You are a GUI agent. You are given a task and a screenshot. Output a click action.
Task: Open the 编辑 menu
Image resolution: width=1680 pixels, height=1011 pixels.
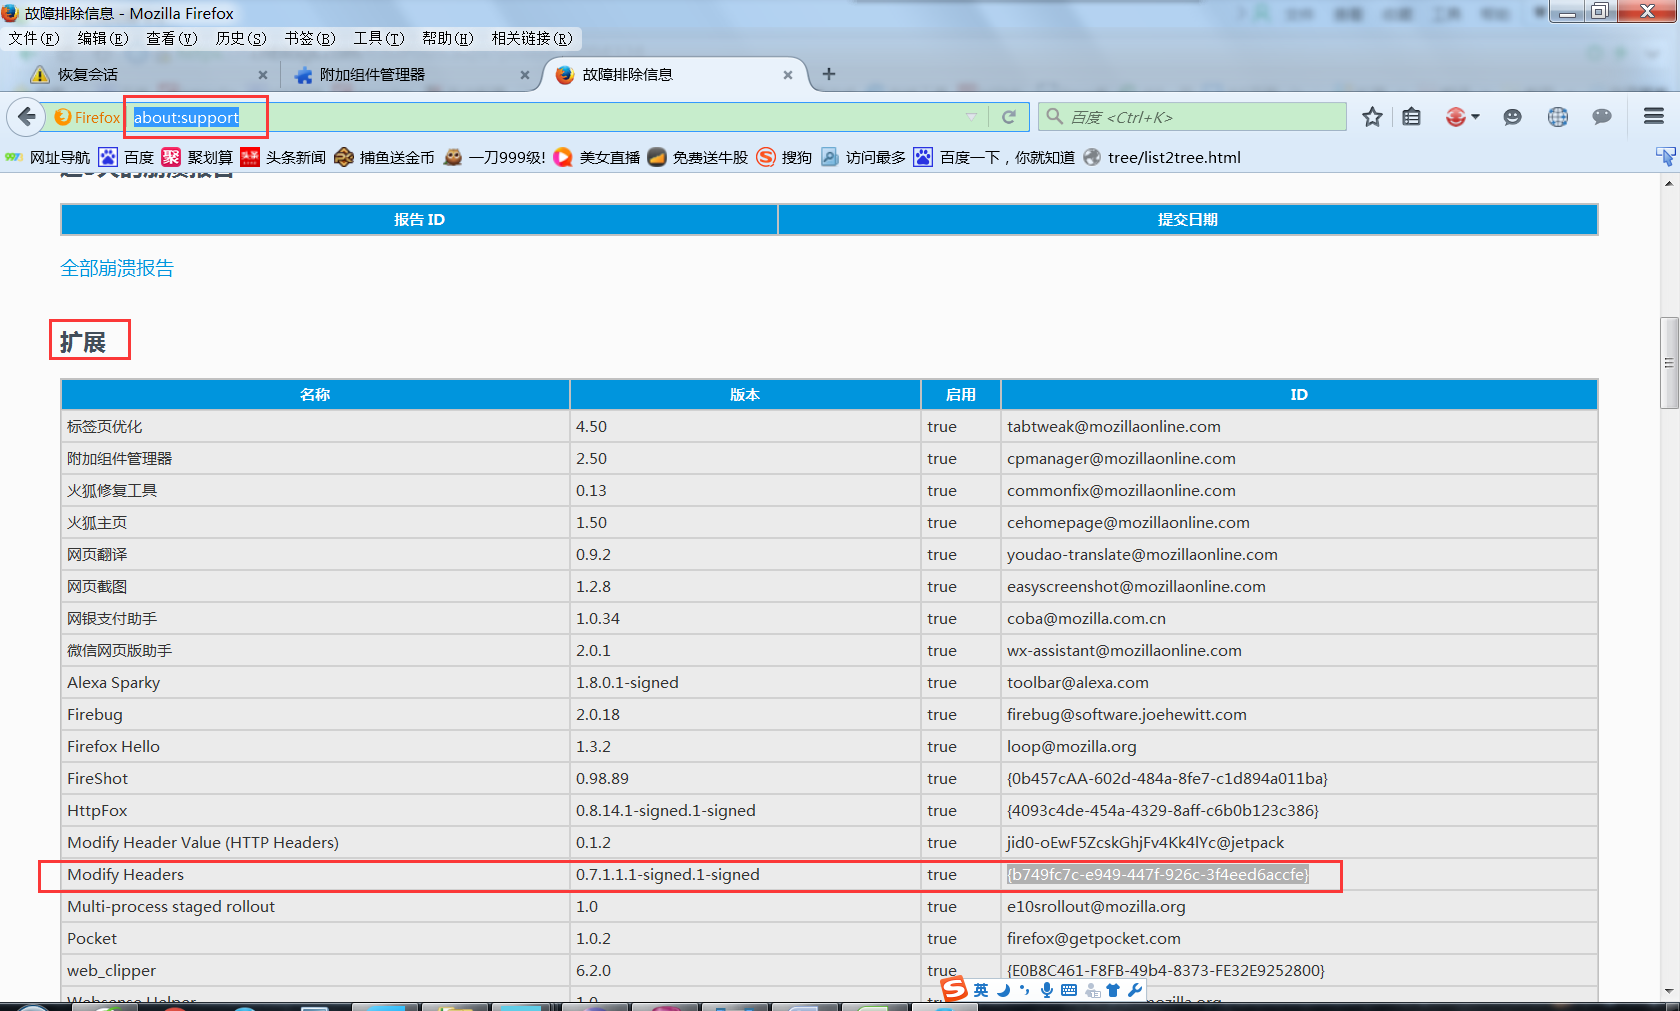103,38
